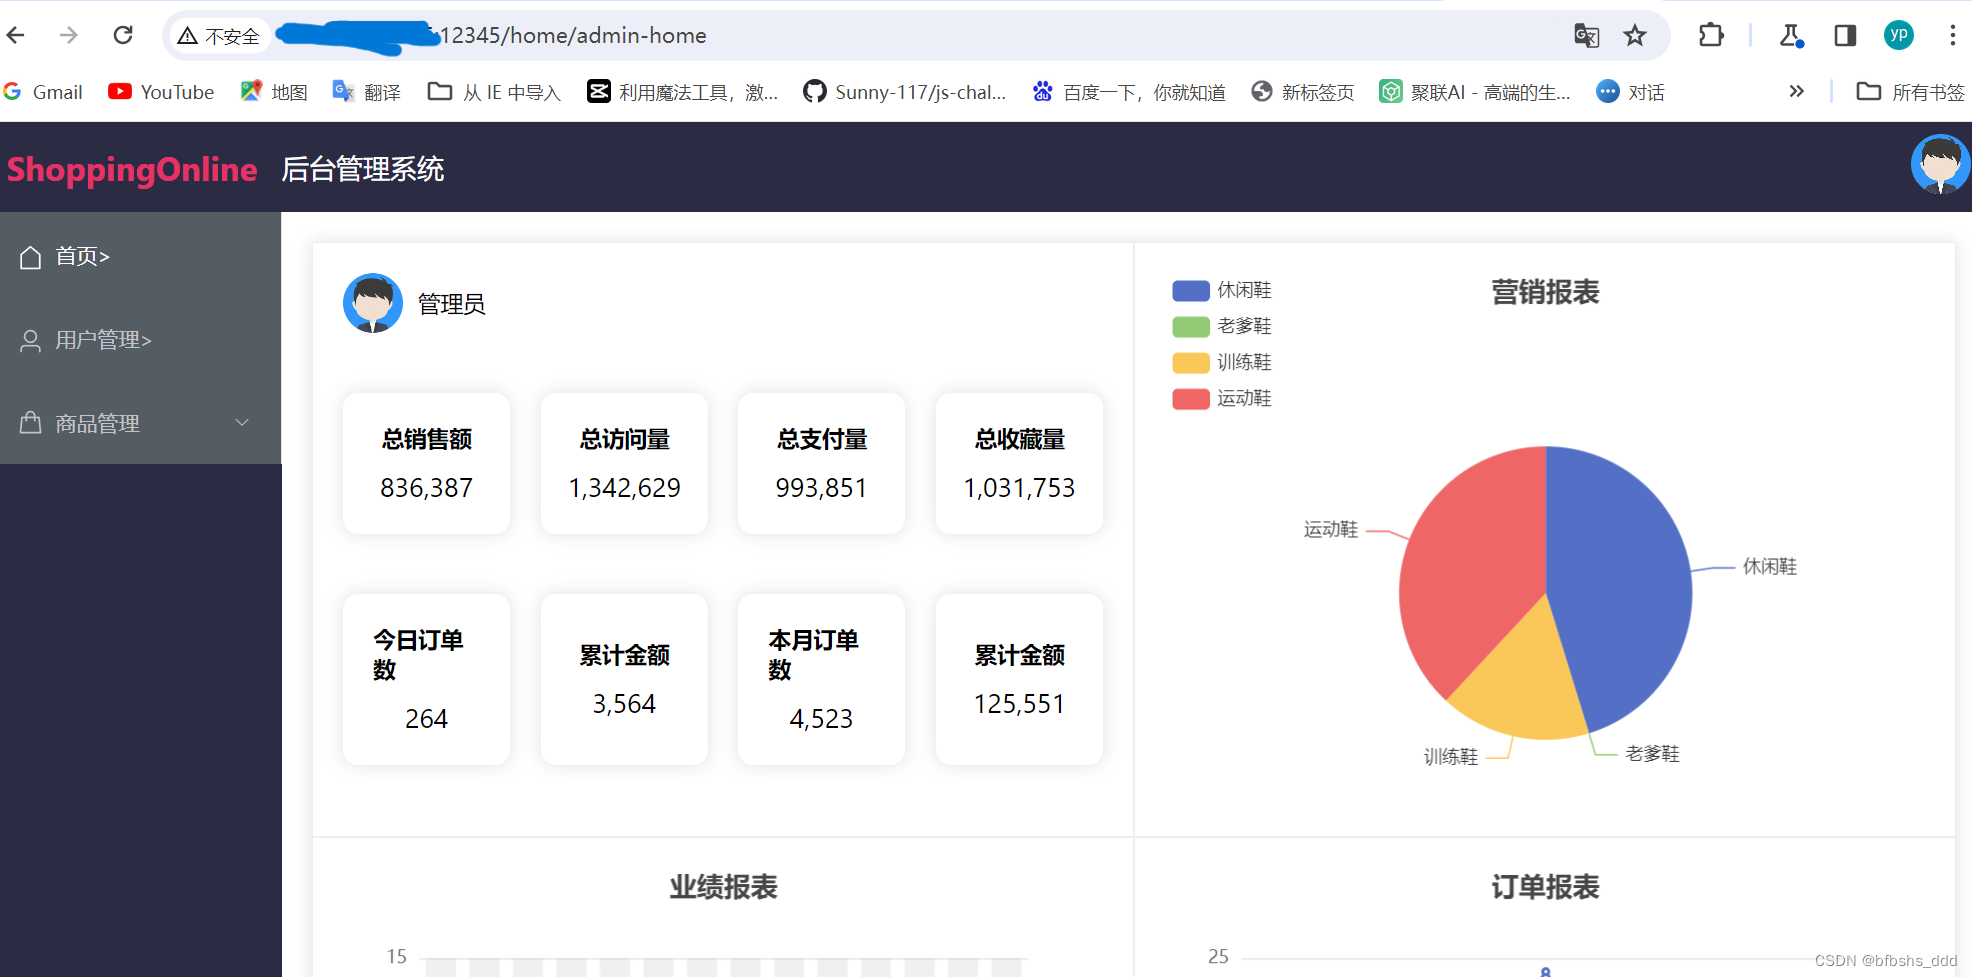1972x977 pixels.
Task: Click the green 老爹鞋 color swatch
Action: coord(1189,326)
